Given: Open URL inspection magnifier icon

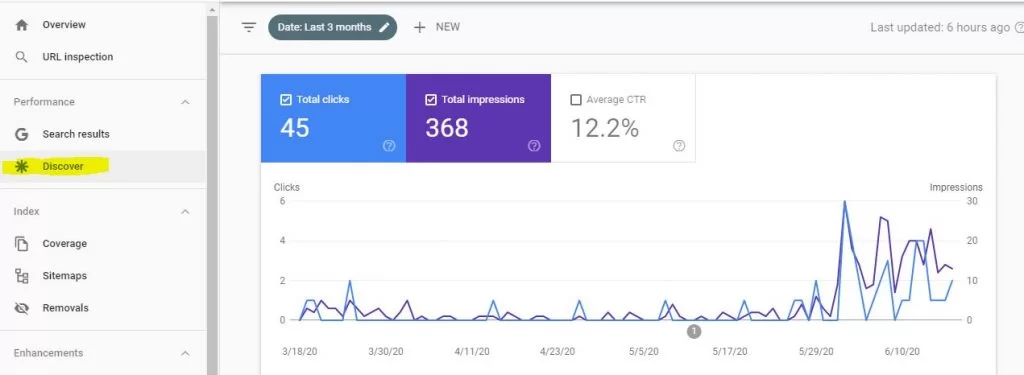Looking at the screenshot, I should point(22,57).
